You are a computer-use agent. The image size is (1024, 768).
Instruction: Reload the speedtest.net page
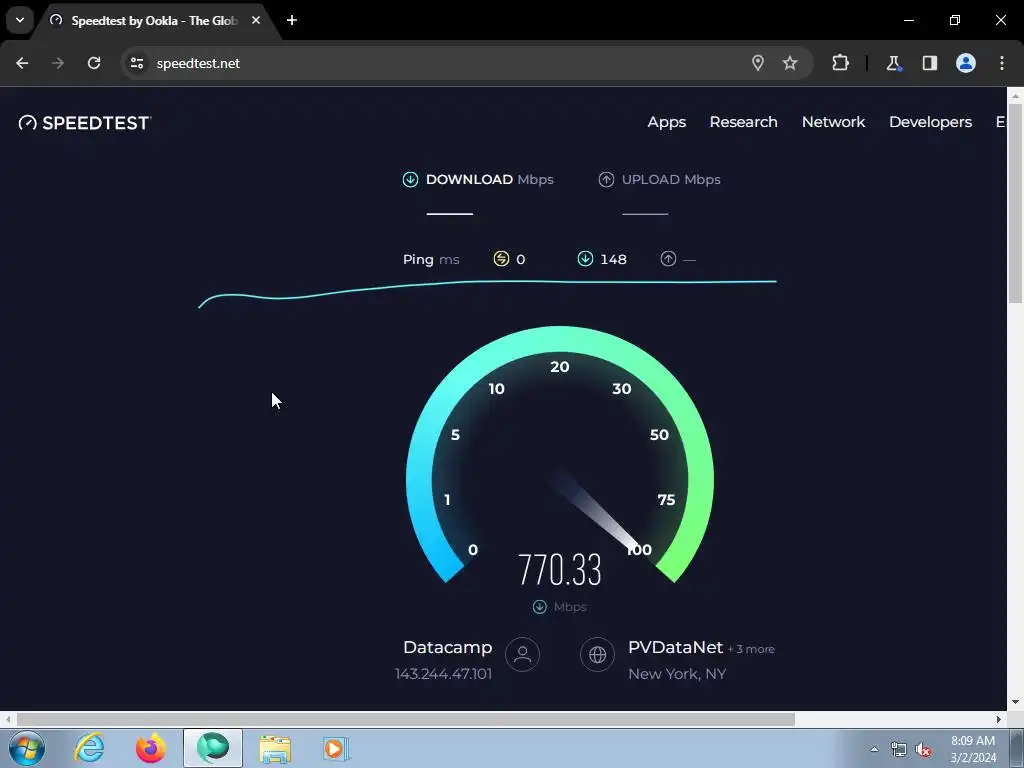pyautogui.click(x=94, y=63)
